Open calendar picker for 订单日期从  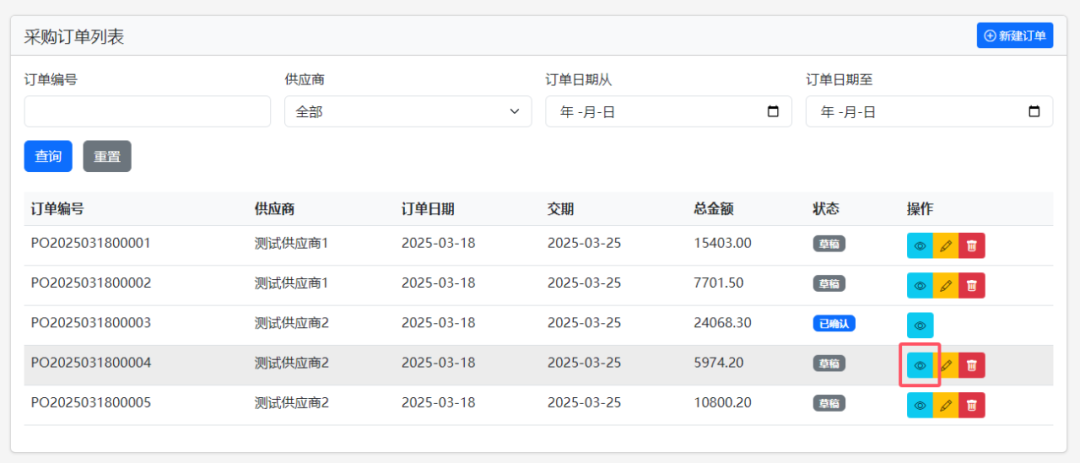click(x=773, y=112)
